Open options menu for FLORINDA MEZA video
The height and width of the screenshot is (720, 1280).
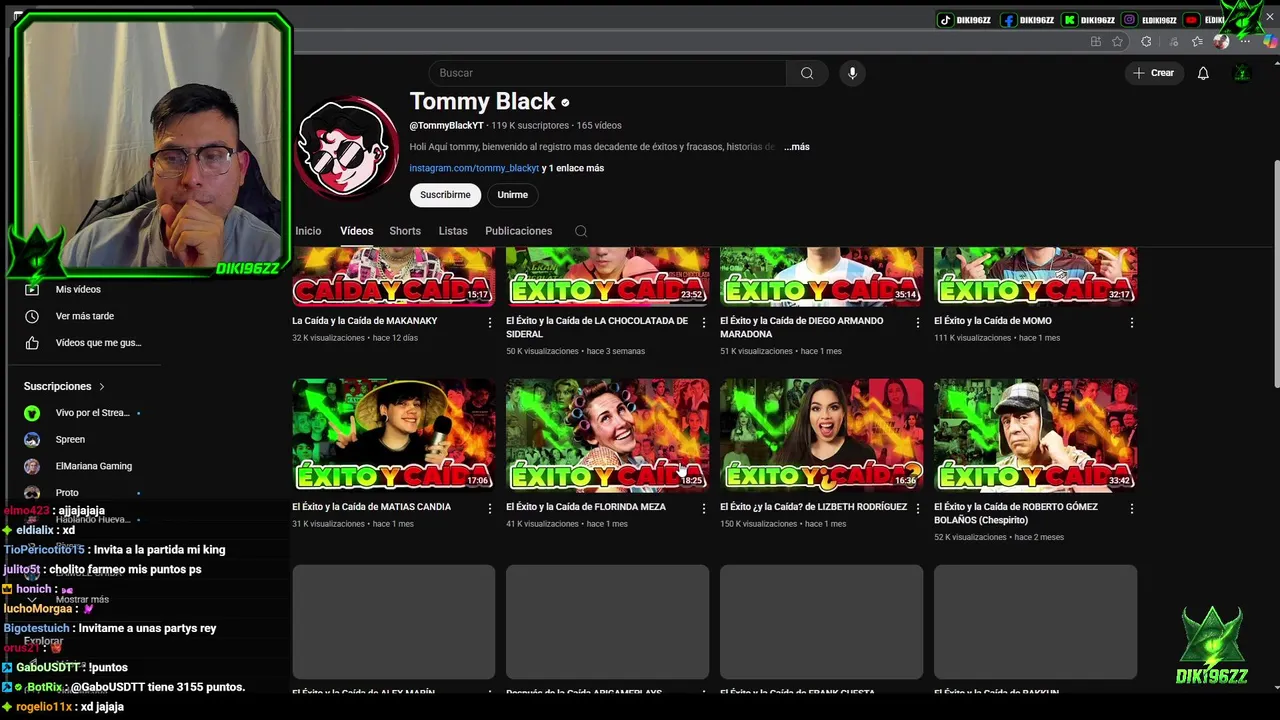[x=703, y=509]
